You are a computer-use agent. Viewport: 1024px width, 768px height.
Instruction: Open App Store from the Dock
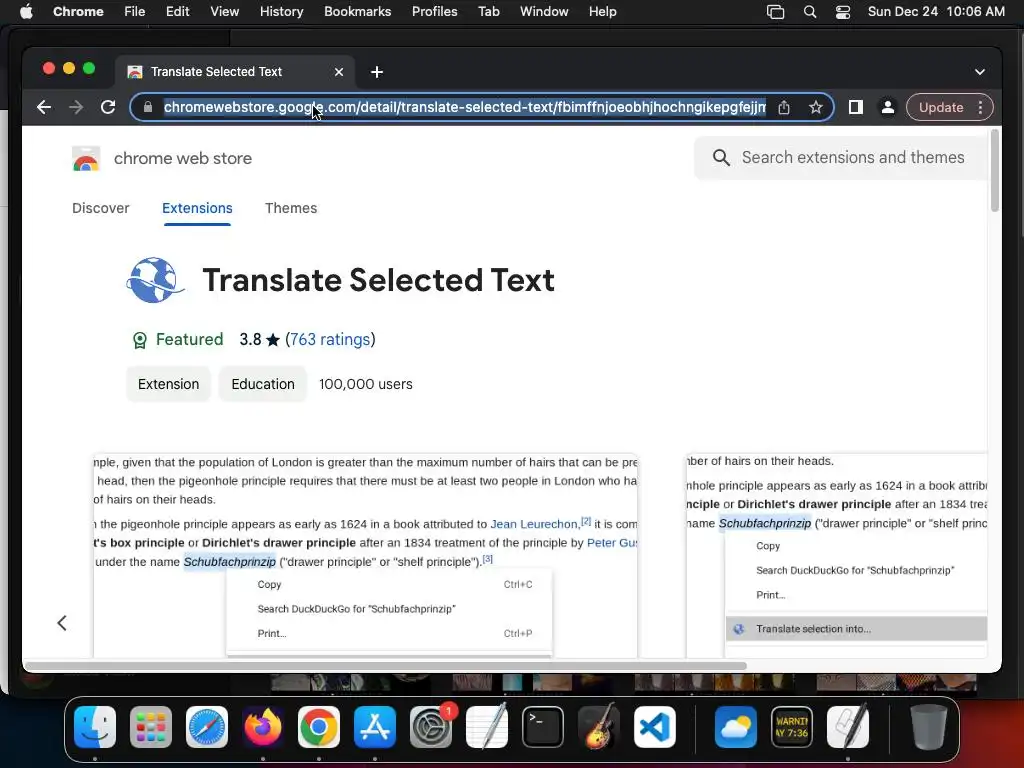pyautogui.click(x=375, y=727)
